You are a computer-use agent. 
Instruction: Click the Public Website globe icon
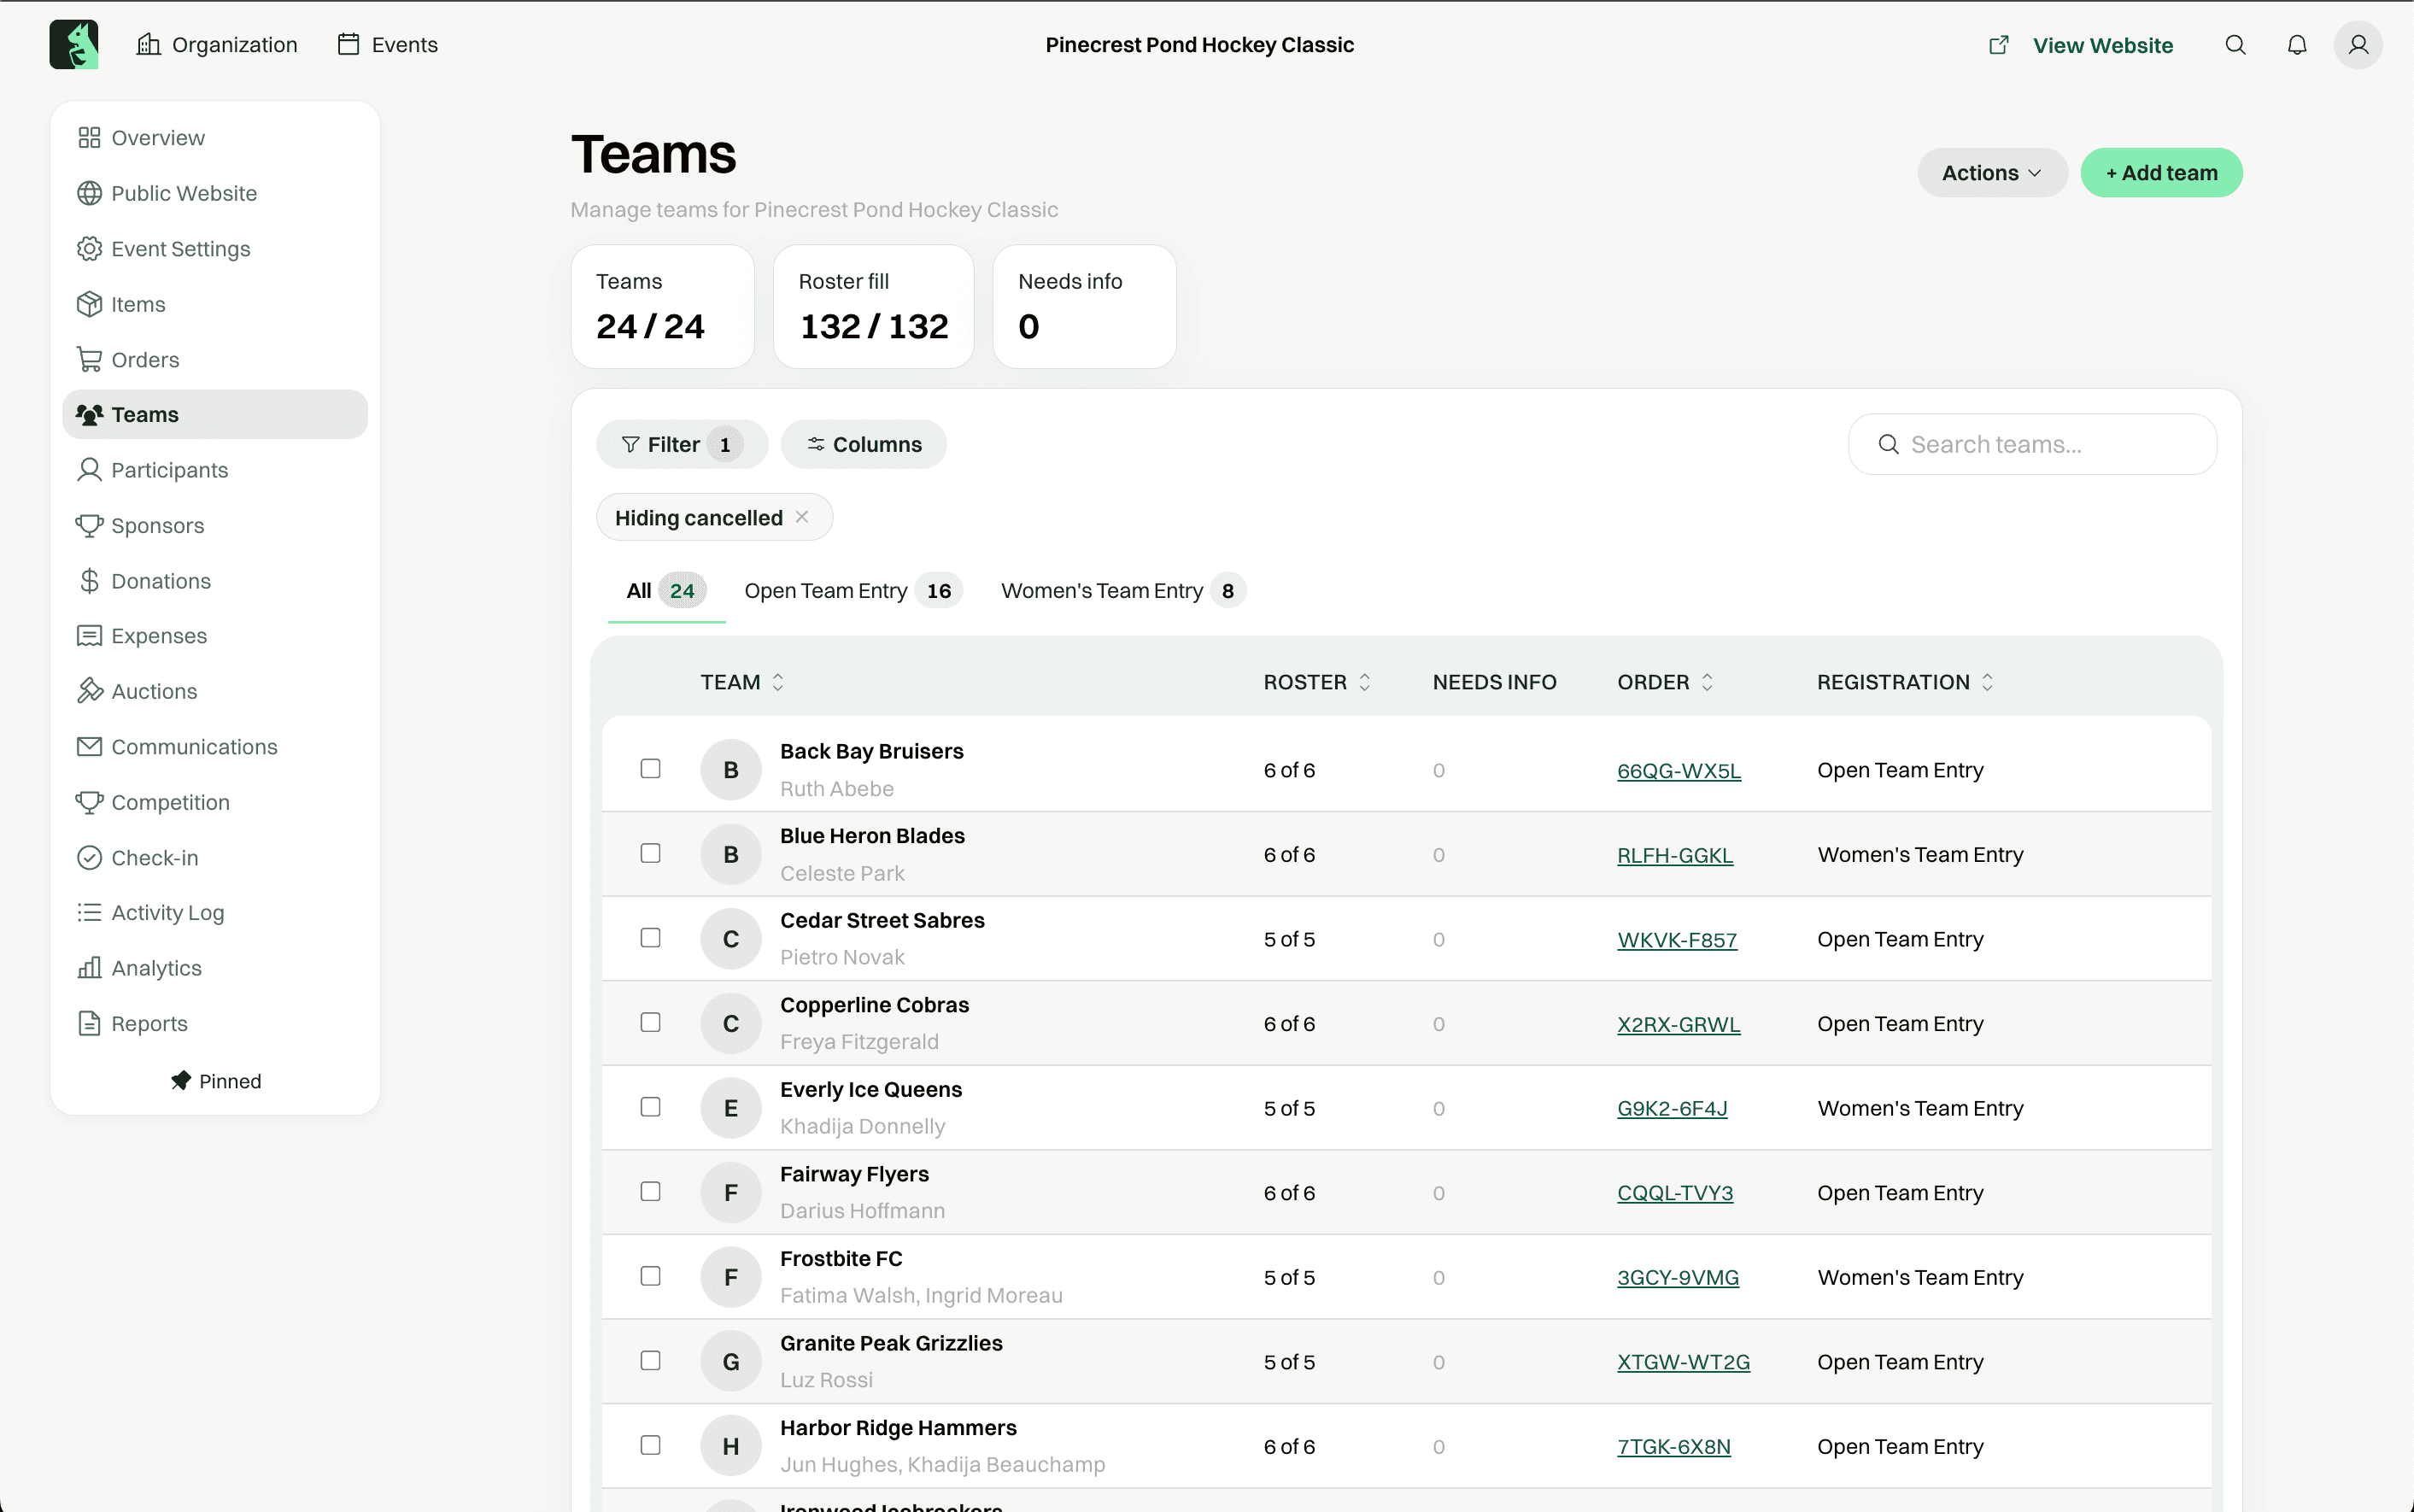point(89,193)
